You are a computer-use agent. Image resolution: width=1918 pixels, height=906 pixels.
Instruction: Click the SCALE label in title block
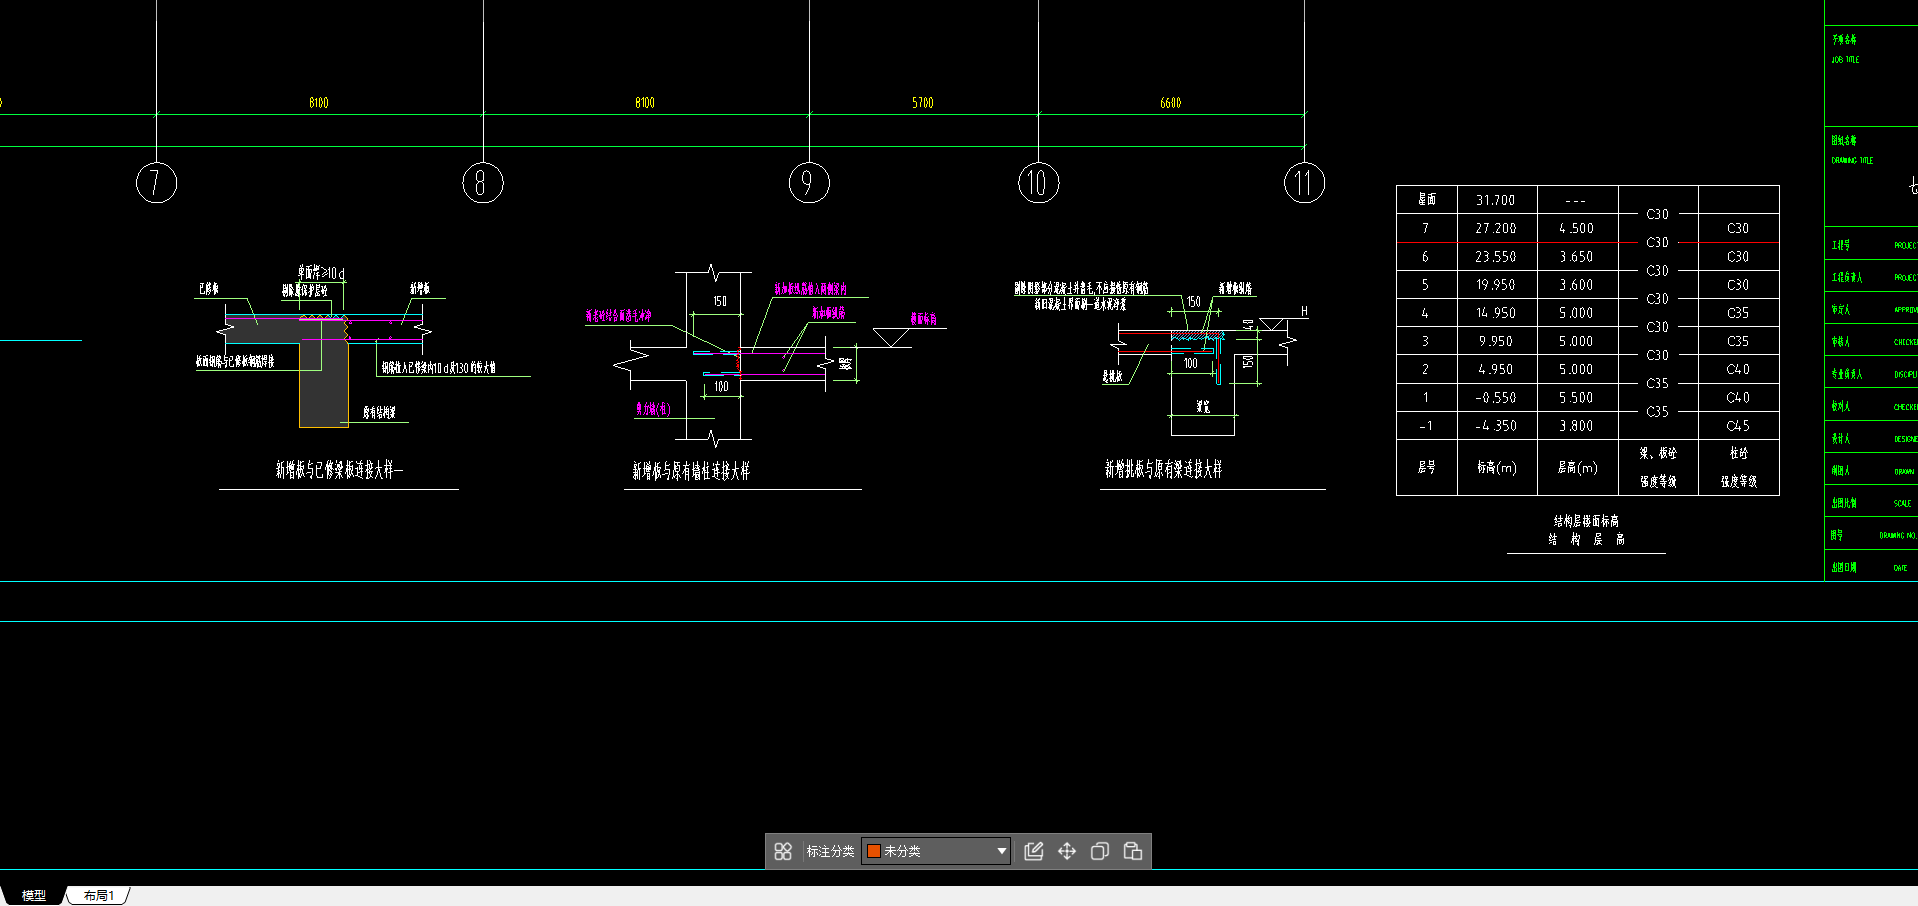tap(1902, 504)
